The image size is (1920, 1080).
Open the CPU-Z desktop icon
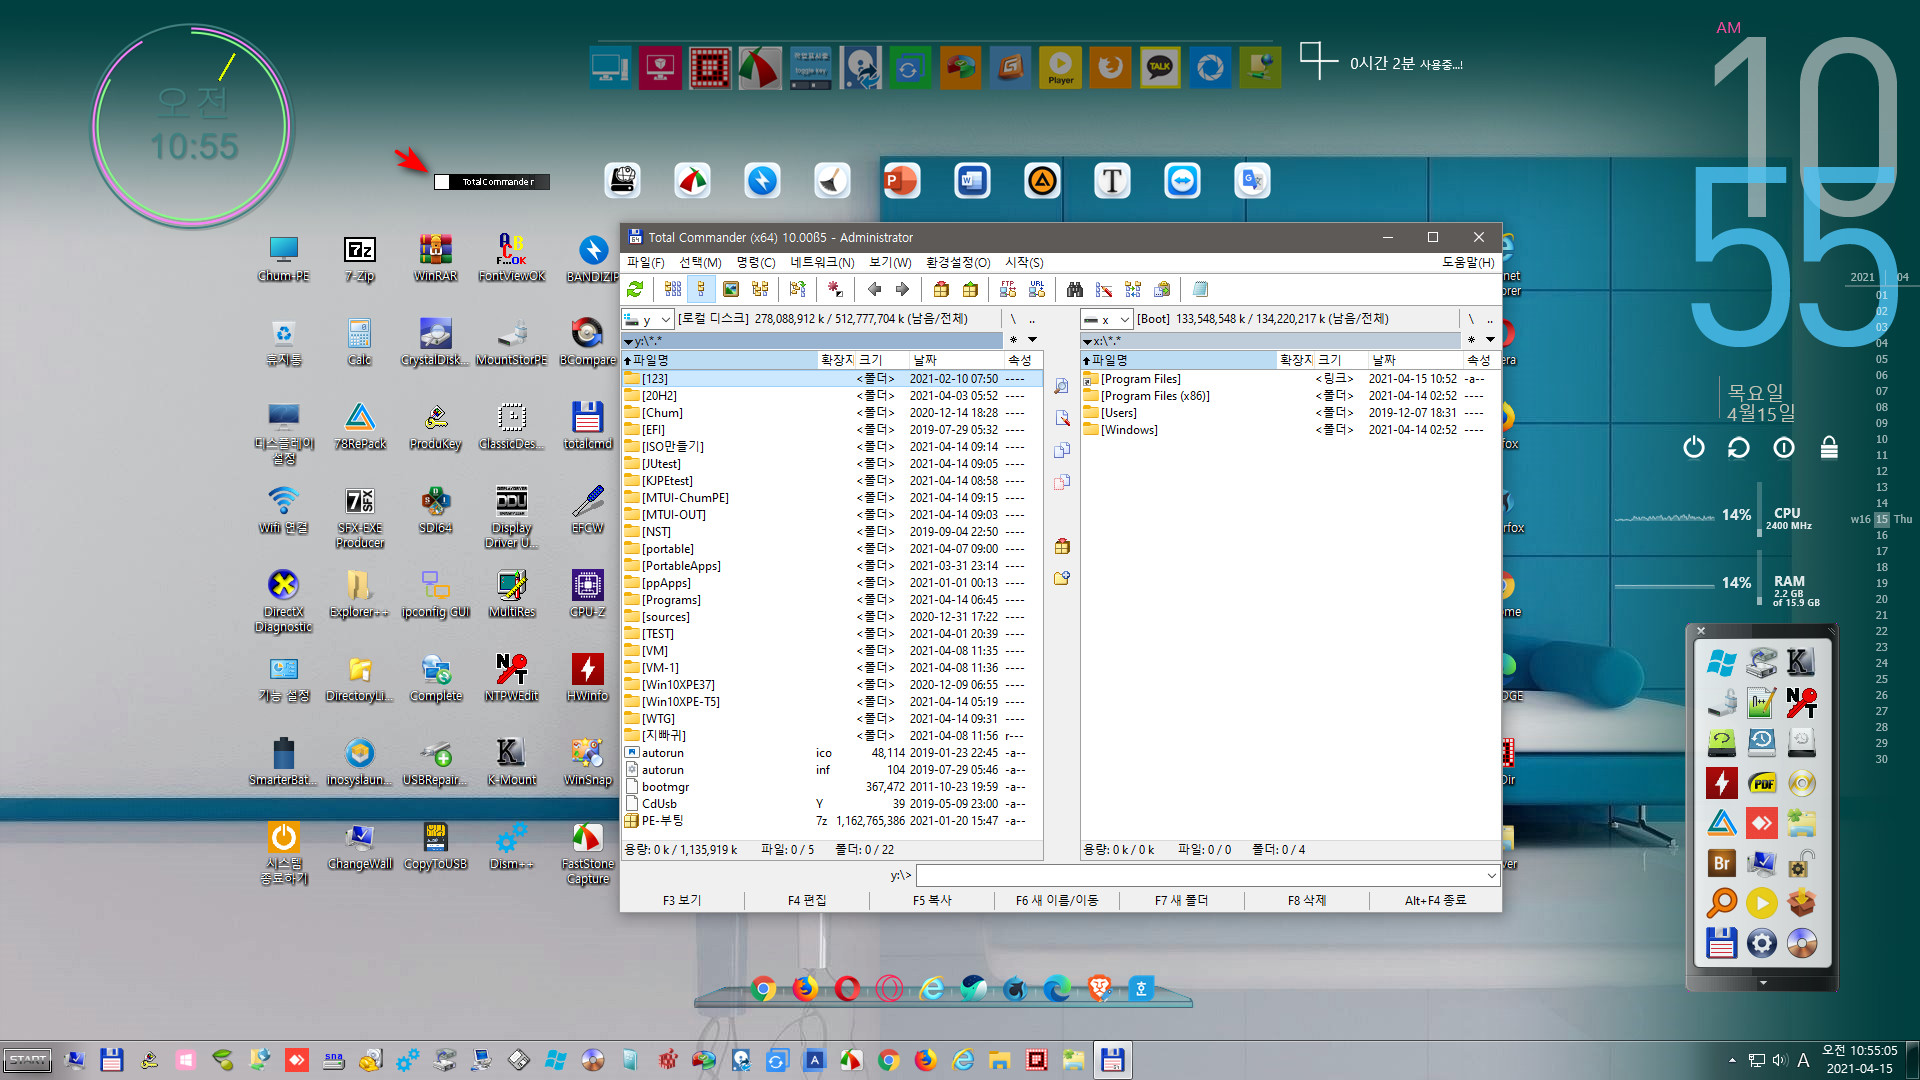point(587,593)
